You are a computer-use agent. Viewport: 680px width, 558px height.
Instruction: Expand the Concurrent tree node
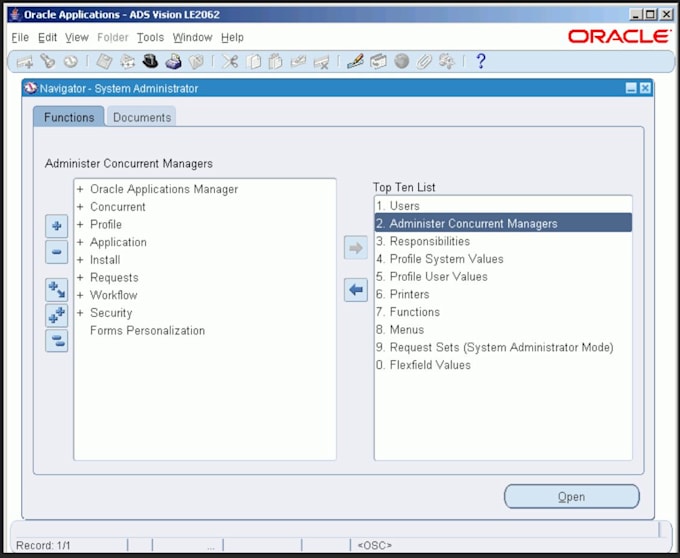pos(80,207)
